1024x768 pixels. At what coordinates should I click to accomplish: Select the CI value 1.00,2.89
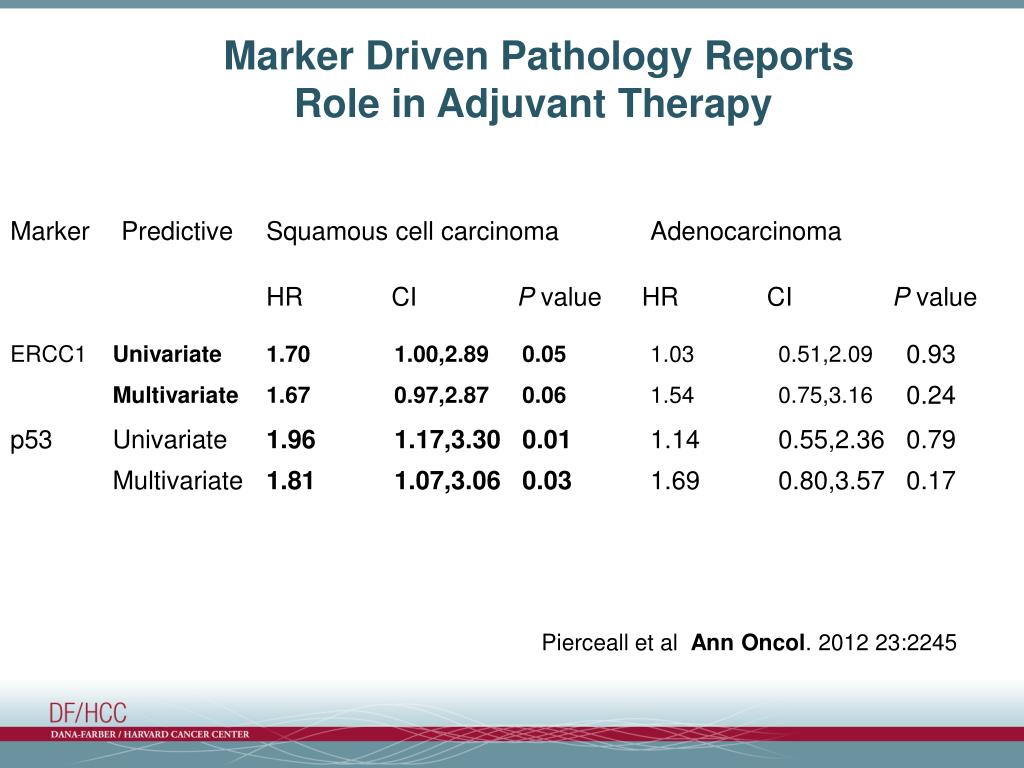[x=441, y=354]
